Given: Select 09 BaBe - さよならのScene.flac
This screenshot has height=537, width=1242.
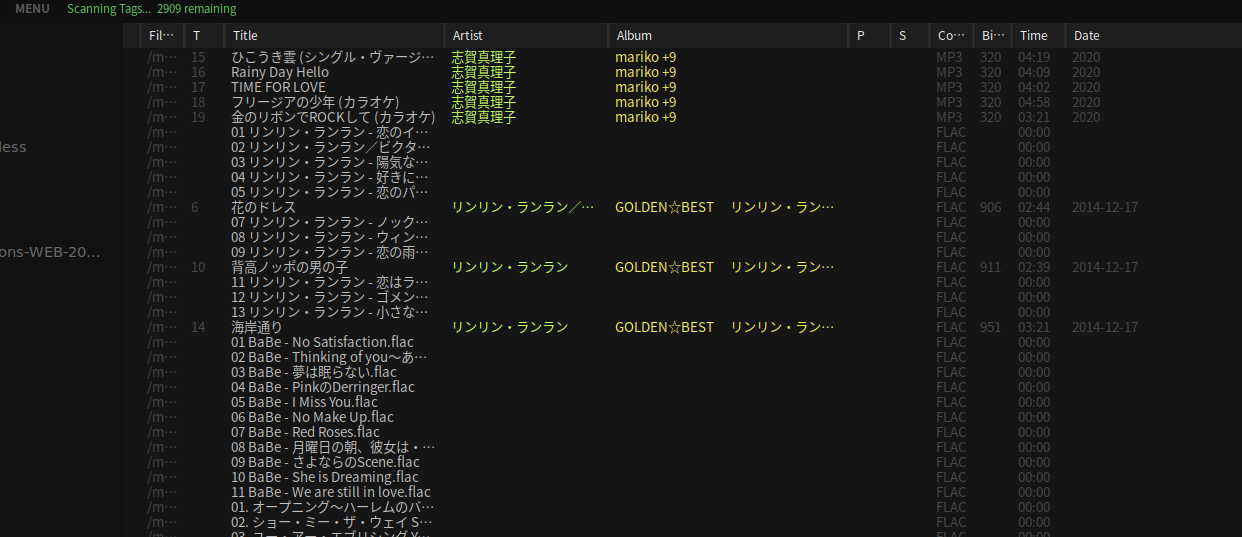Looking at the screenshot, I should click(325, 462).
